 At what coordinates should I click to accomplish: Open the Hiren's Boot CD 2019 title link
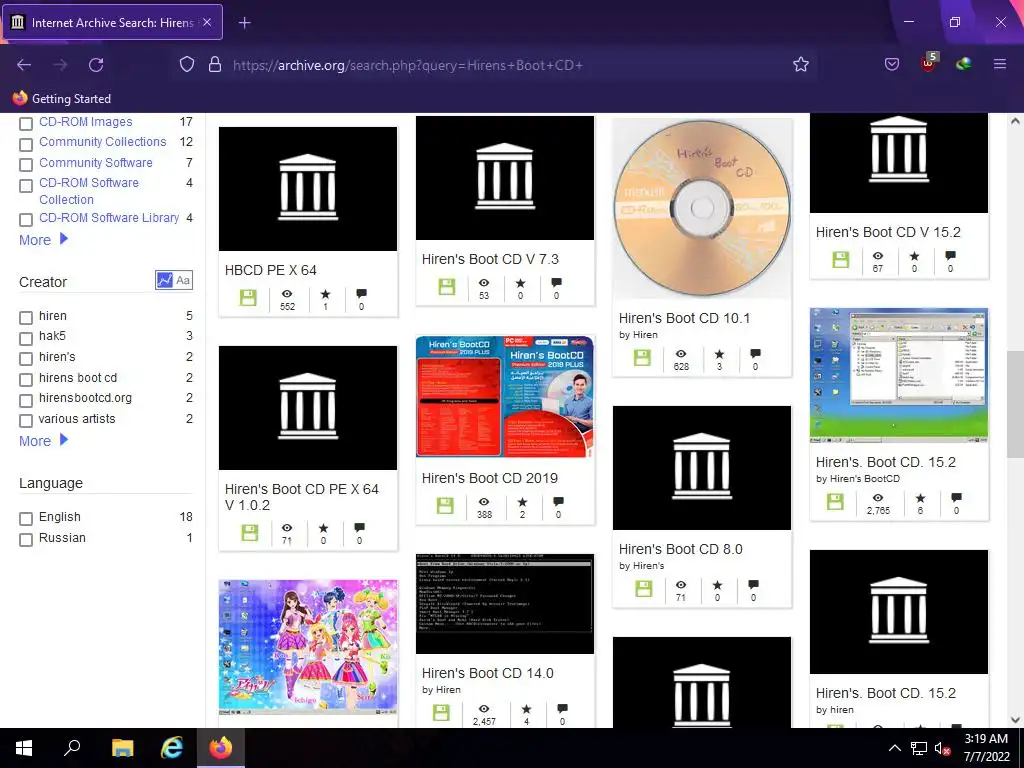(489, 478)
